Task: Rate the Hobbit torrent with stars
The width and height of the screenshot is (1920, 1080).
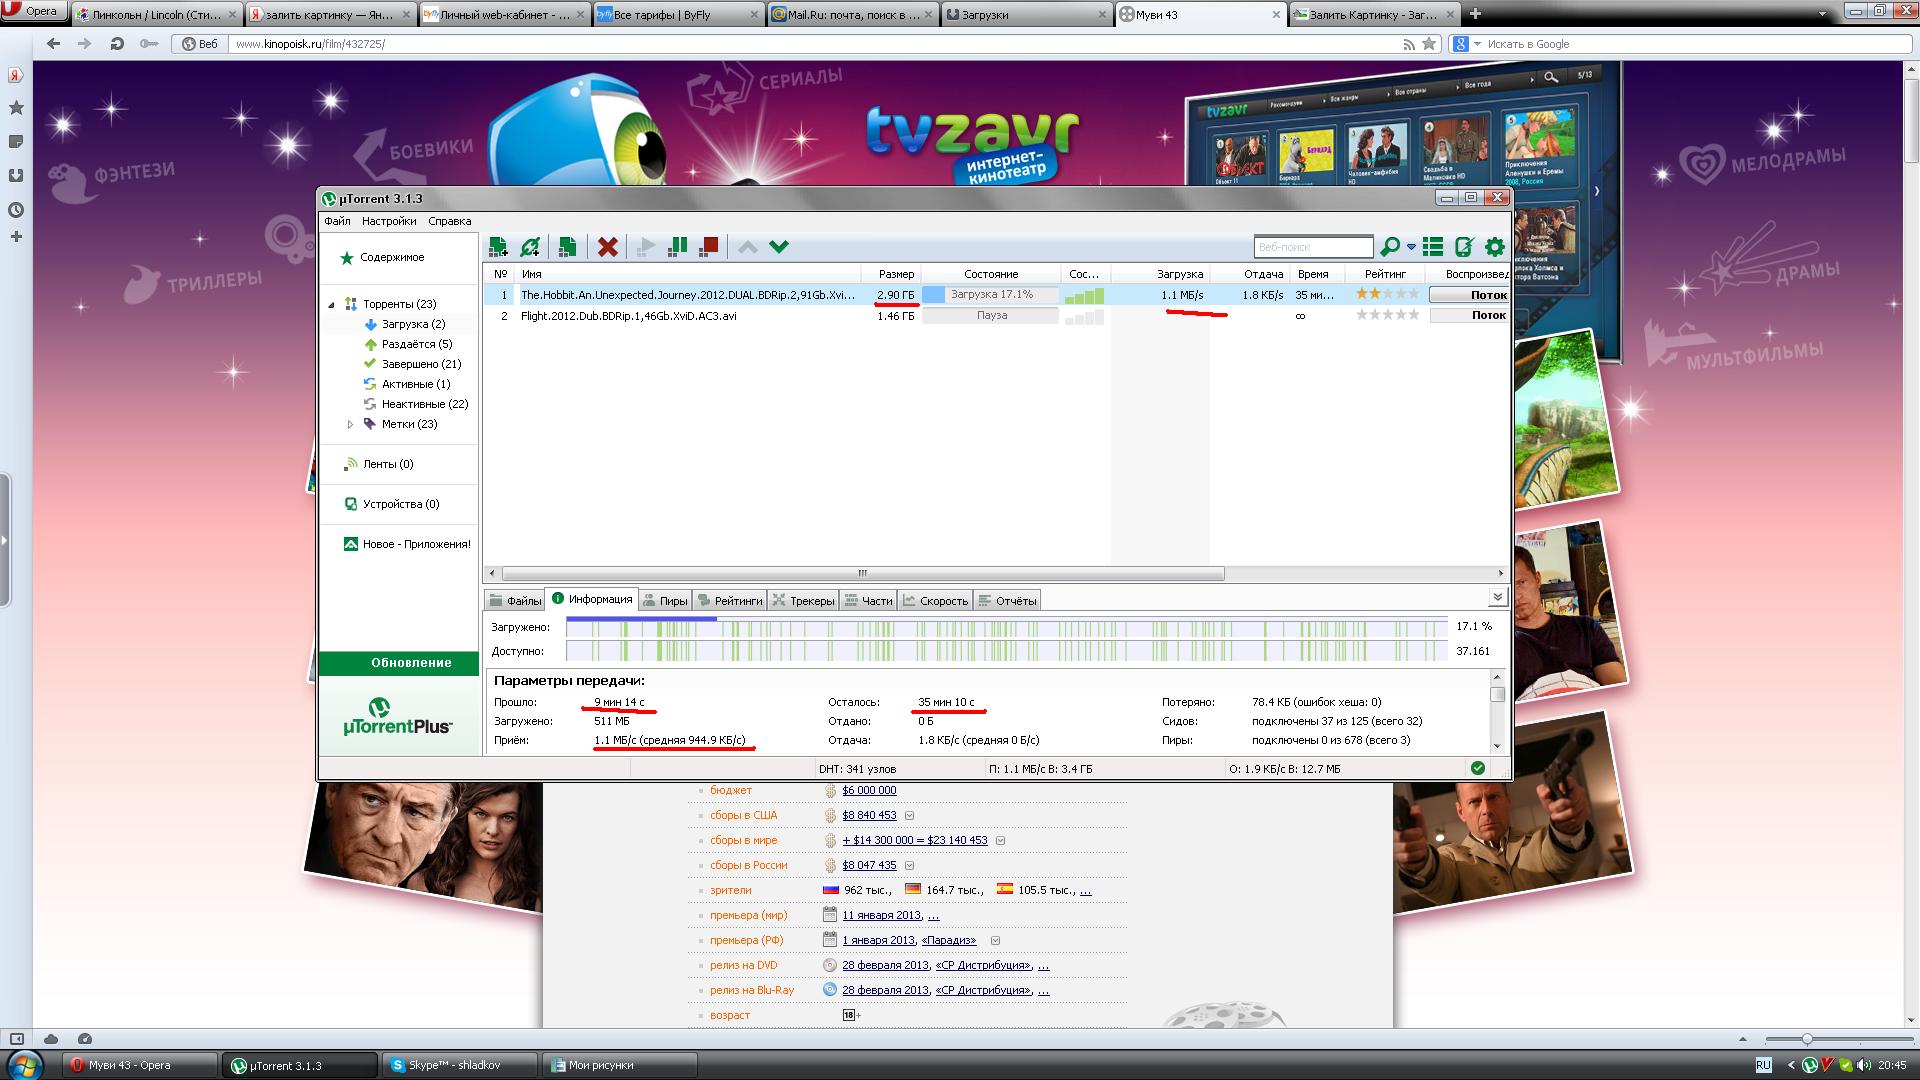Action: [1387, 294]
